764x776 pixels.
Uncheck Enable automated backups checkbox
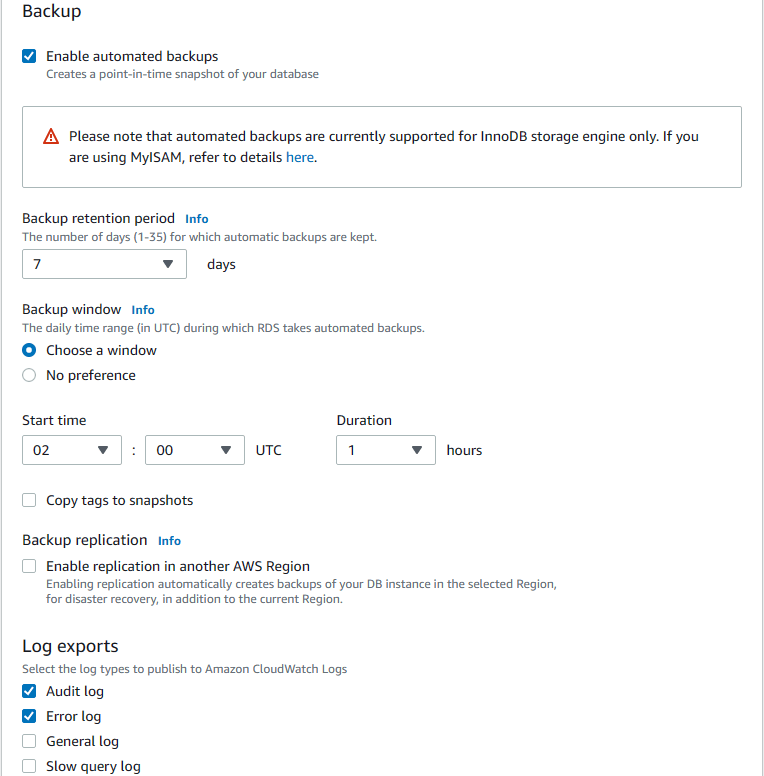point(29,56)
